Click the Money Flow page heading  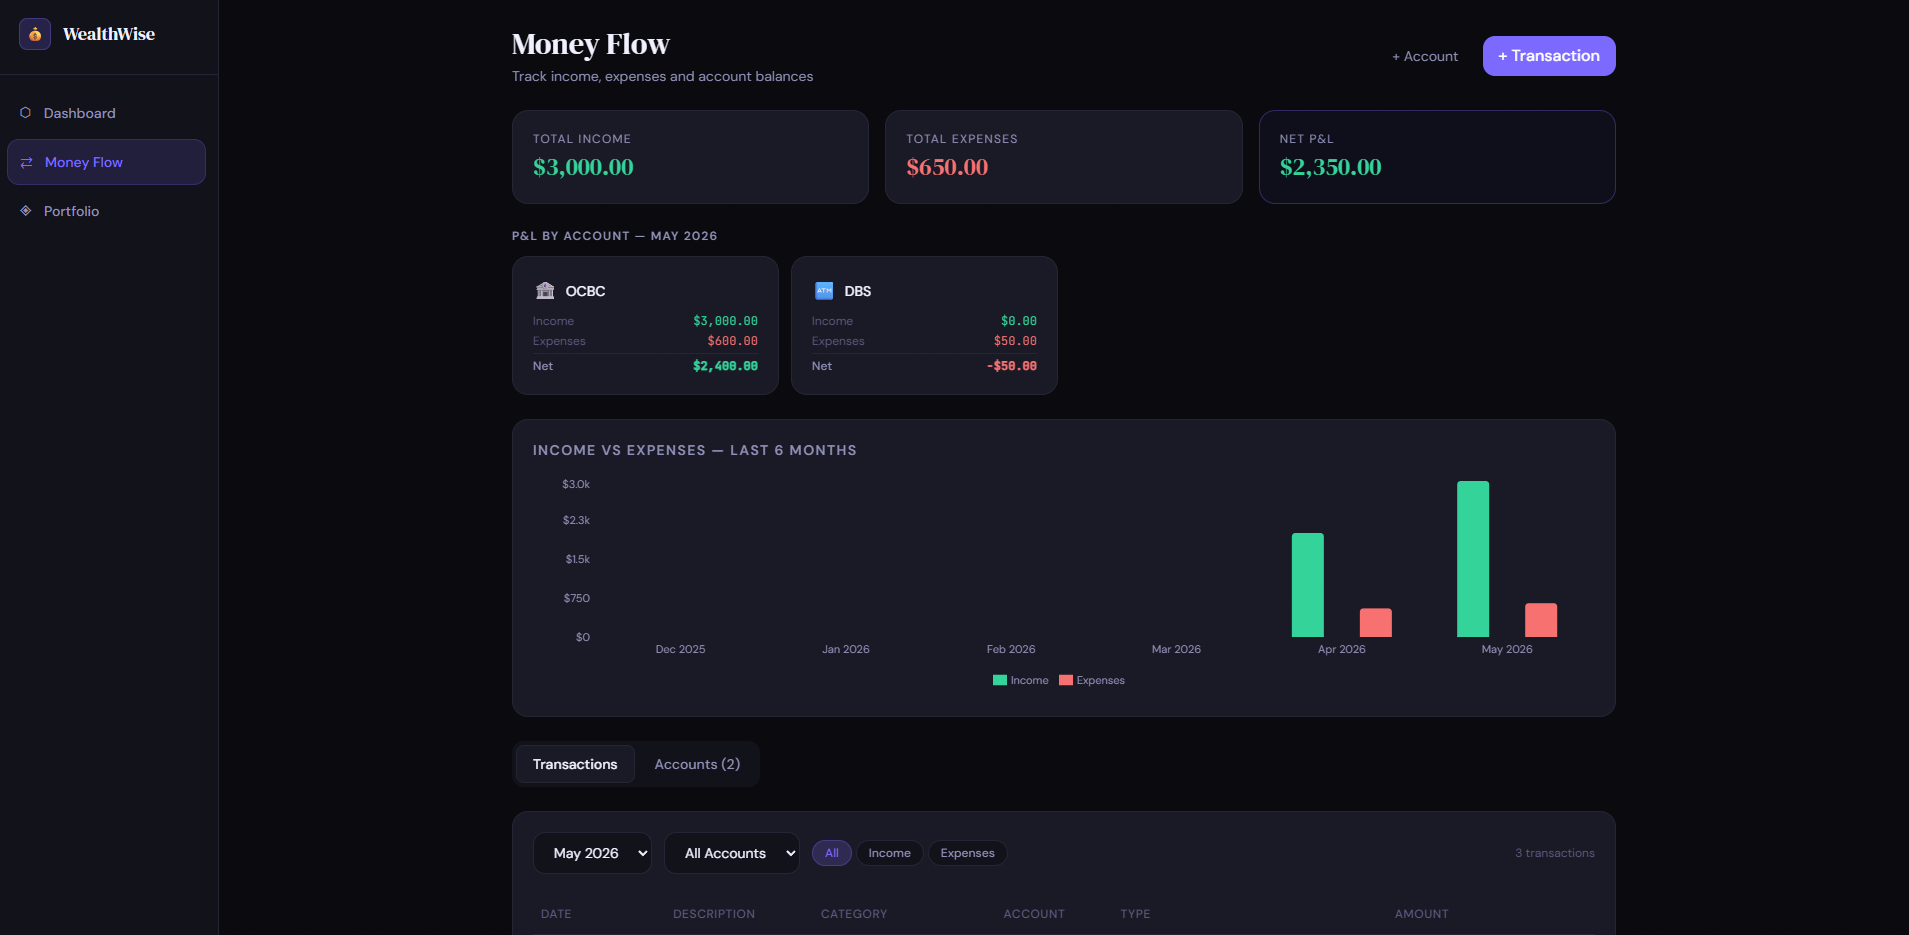click(x=590, y=44)
